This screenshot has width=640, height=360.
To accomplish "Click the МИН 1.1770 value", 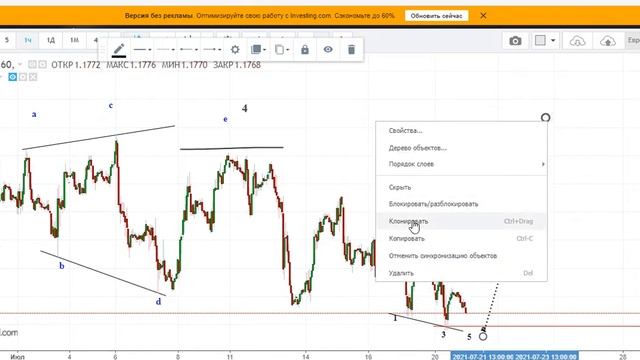I will 184,65.
